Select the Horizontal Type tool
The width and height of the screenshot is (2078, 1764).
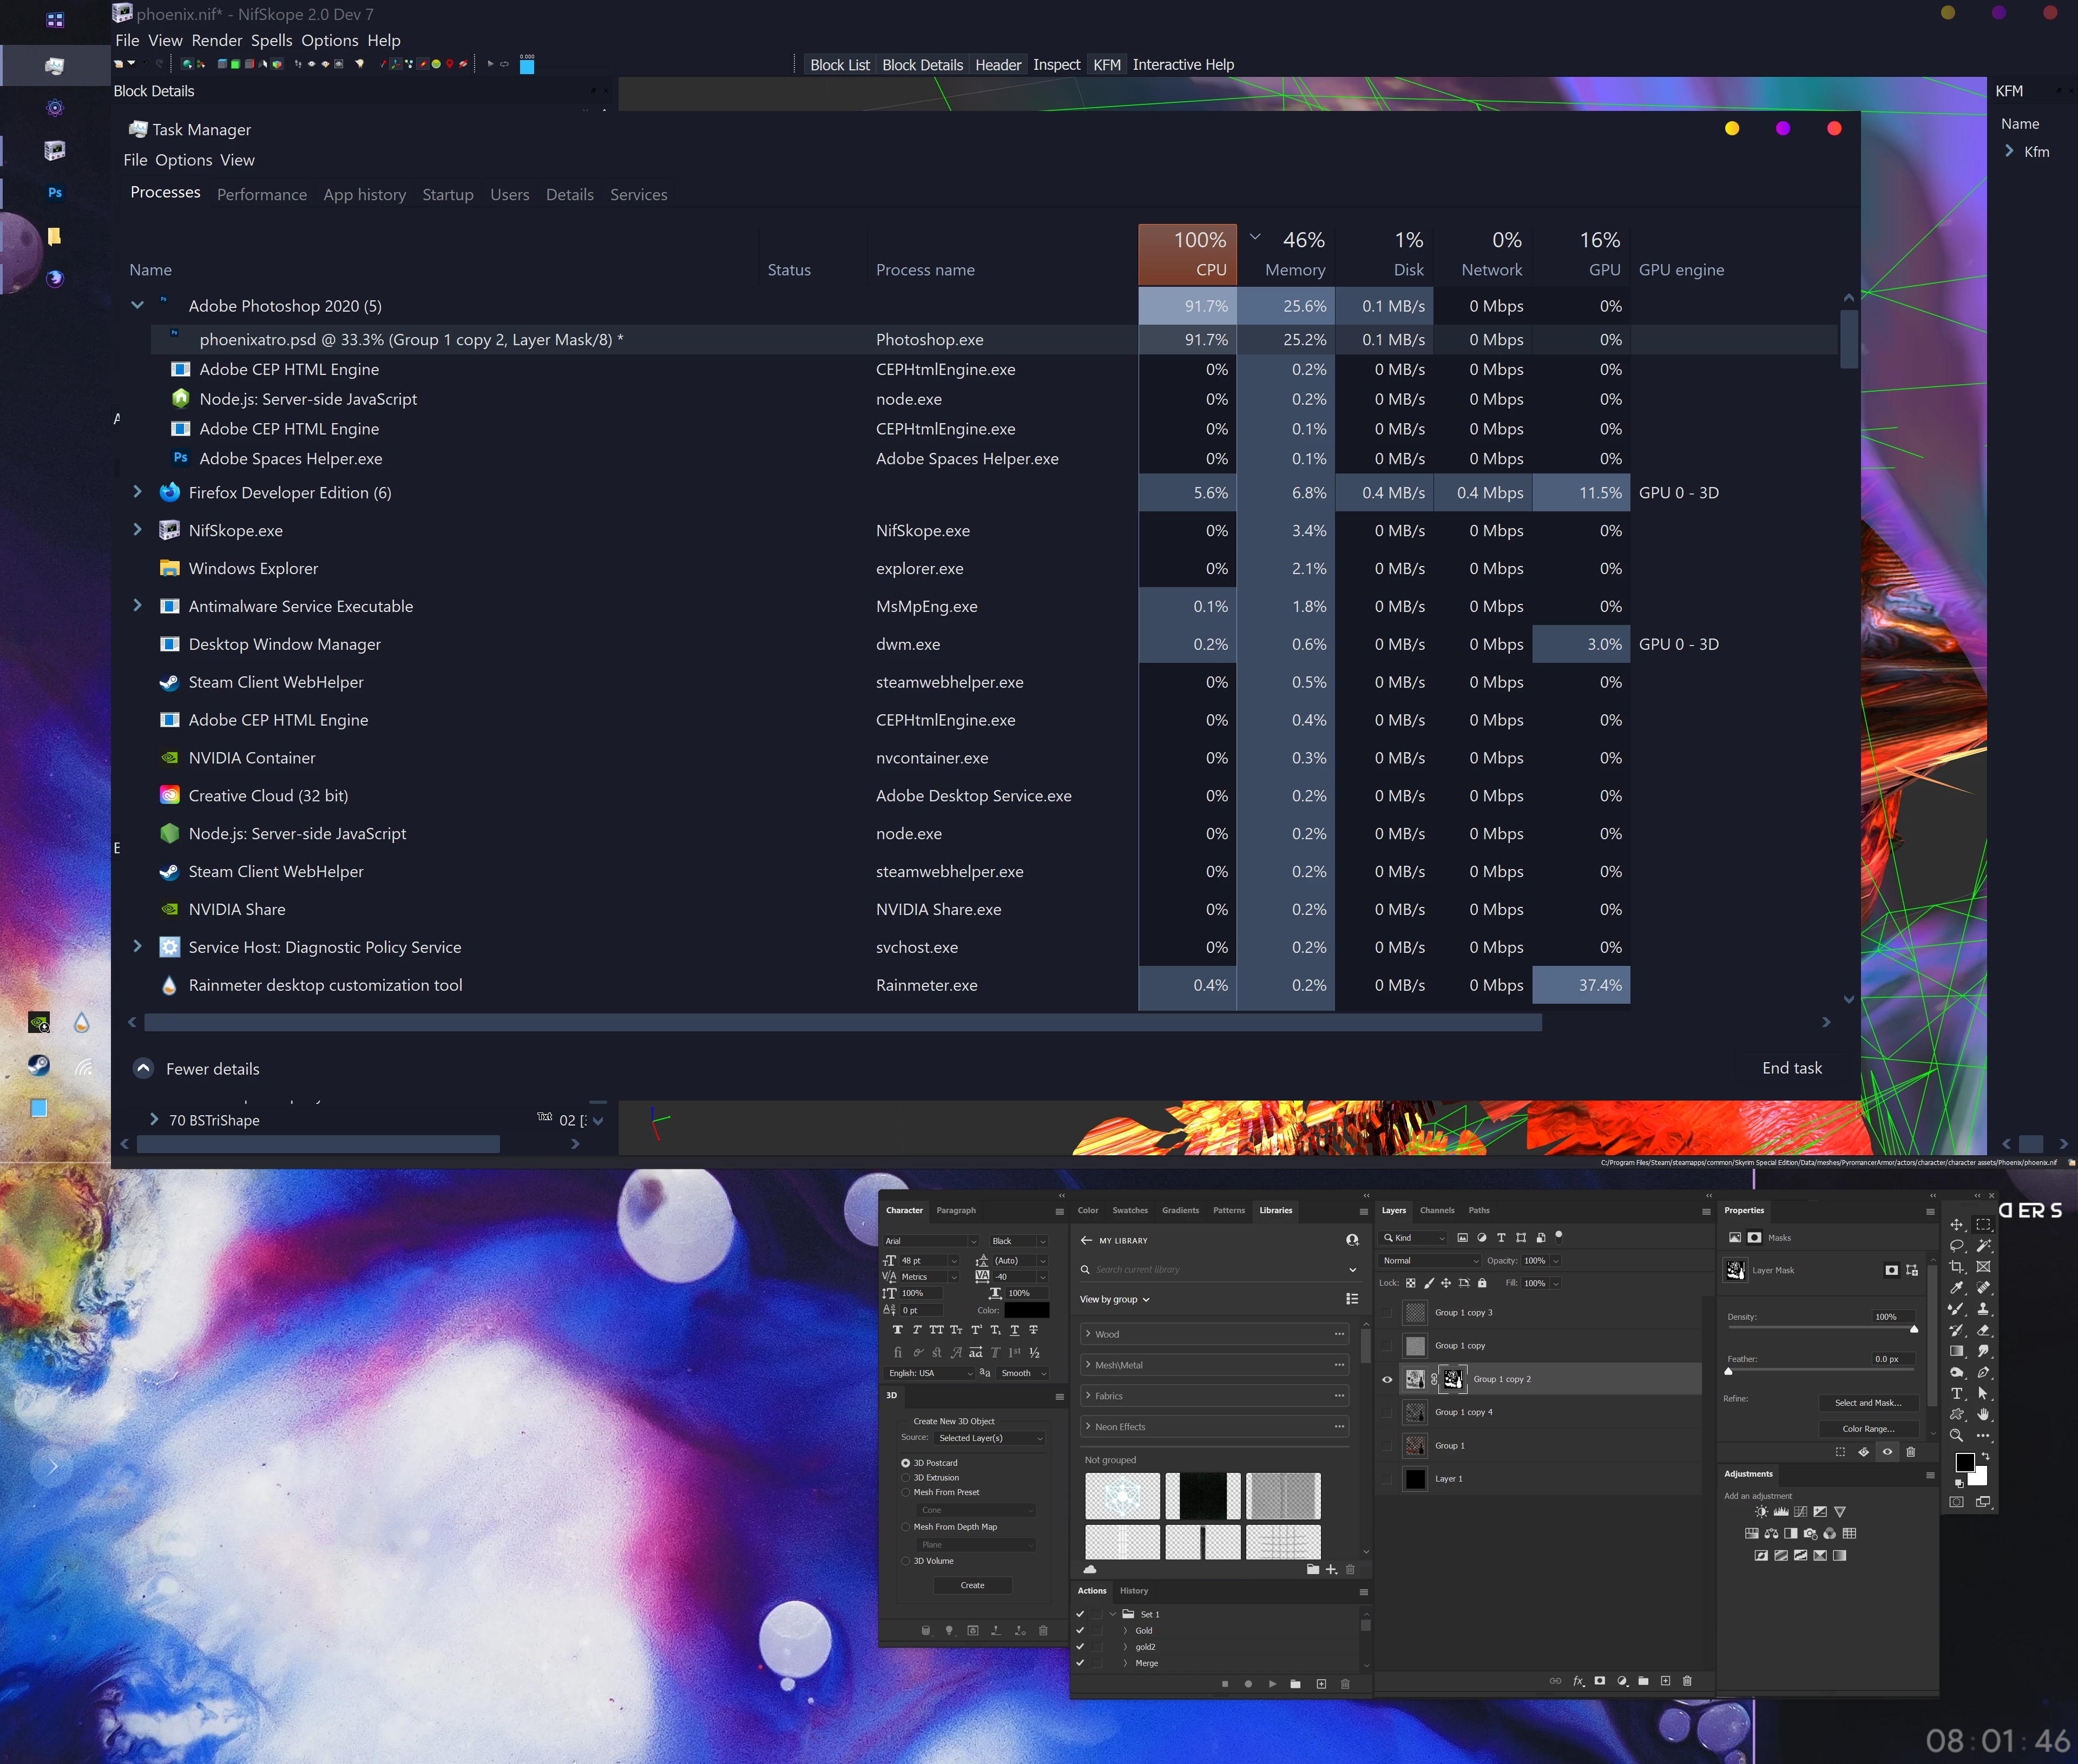[x=1957, y=1393]
